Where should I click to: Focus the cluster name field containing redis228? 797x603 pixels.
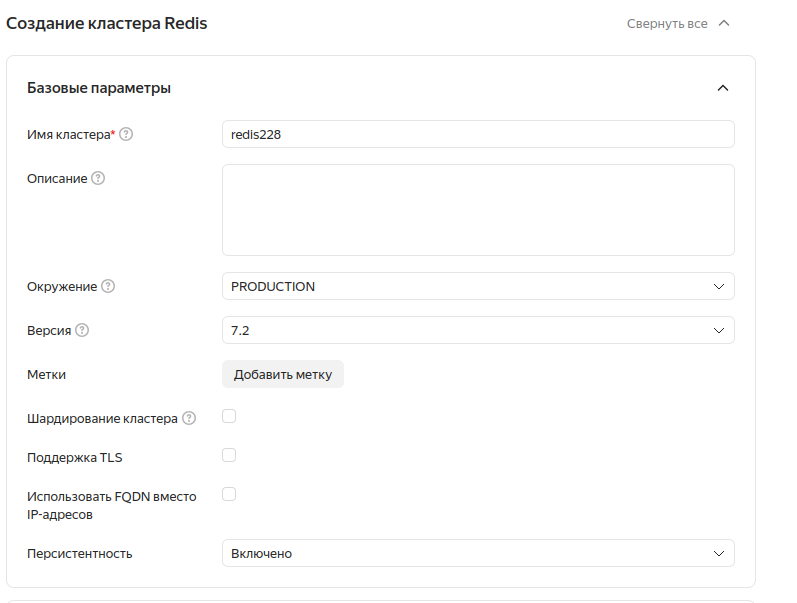[477, 134]
